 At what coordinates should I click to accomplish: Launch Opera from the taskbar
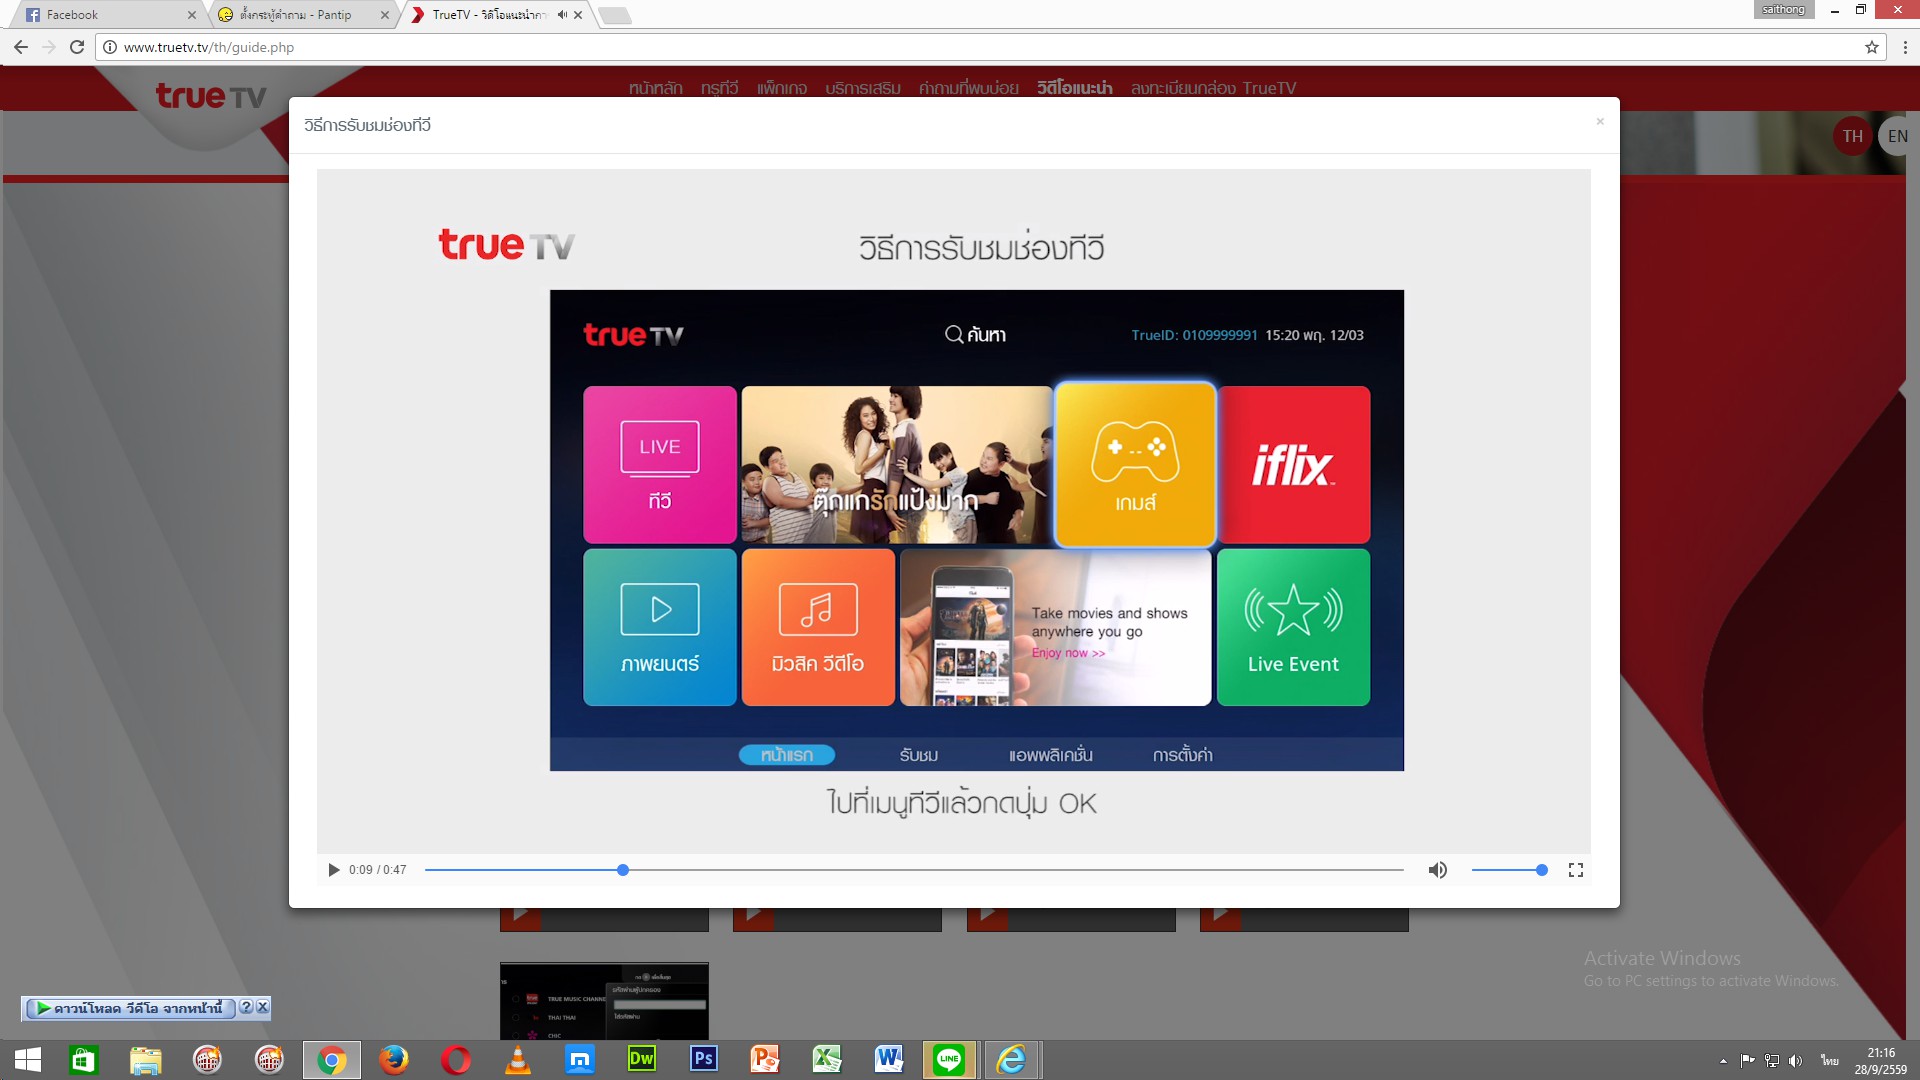click(x=455, y=1060)
